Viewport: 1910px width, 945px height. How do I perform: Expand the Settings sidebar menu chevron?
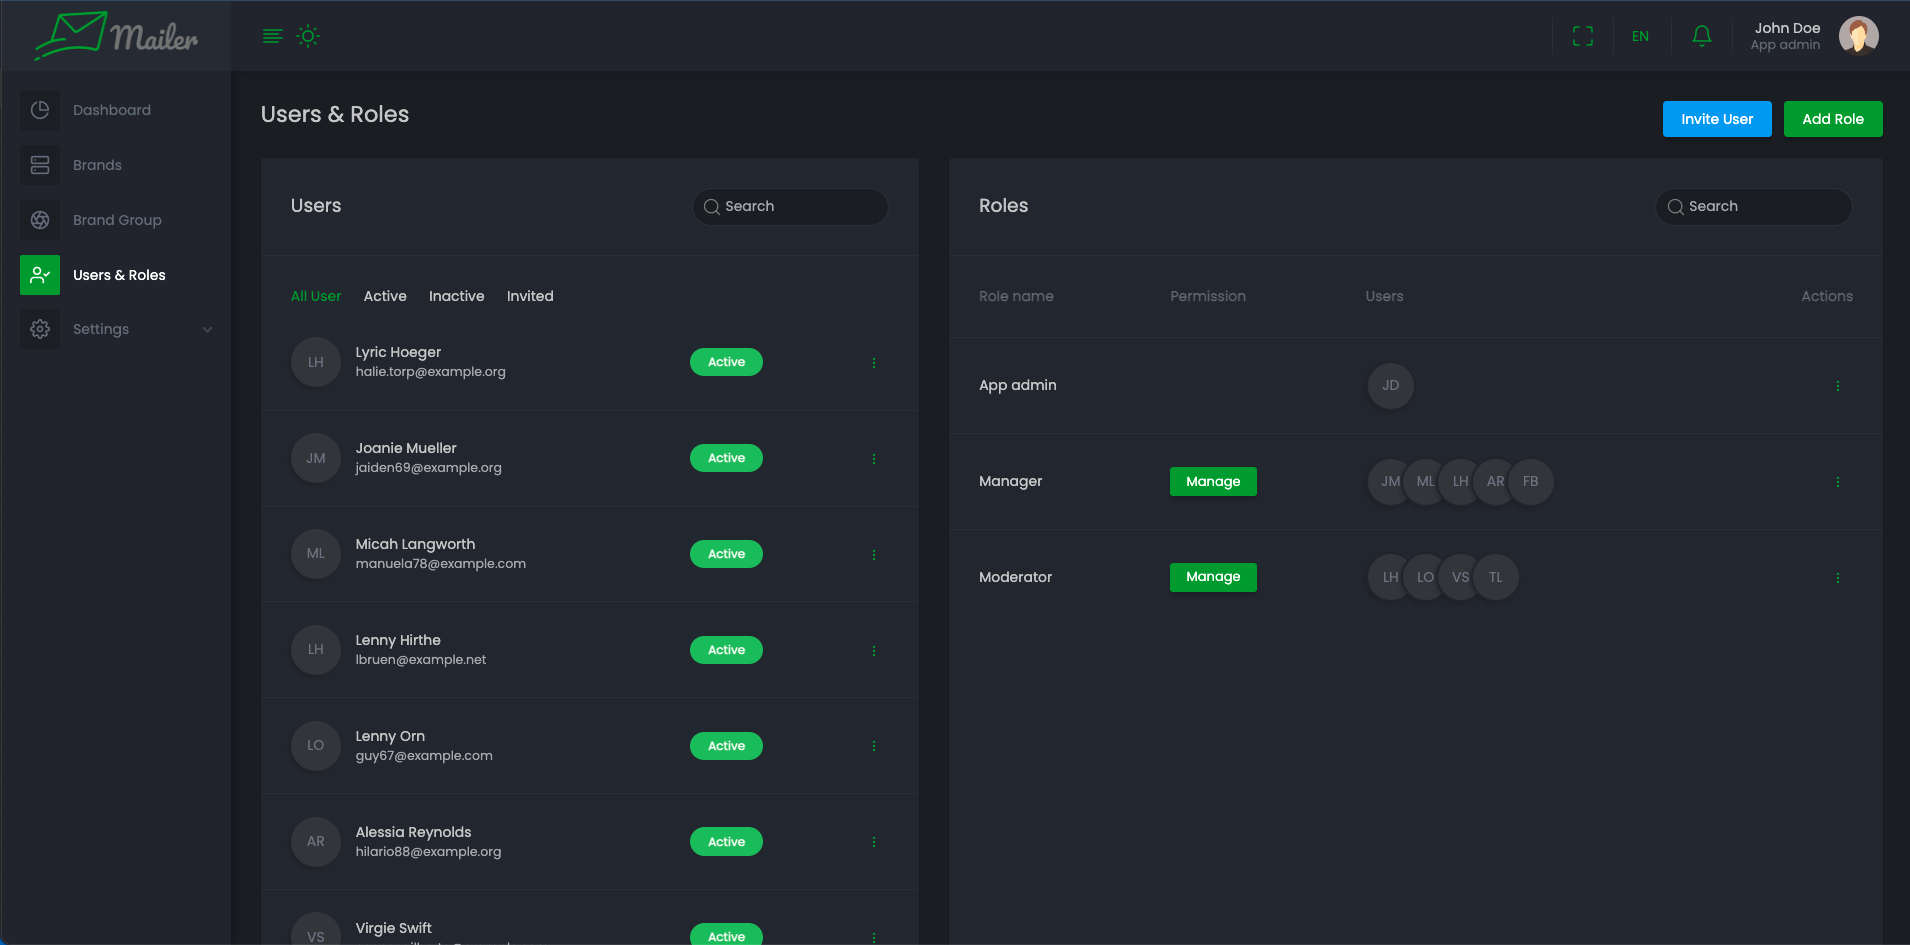207,329
